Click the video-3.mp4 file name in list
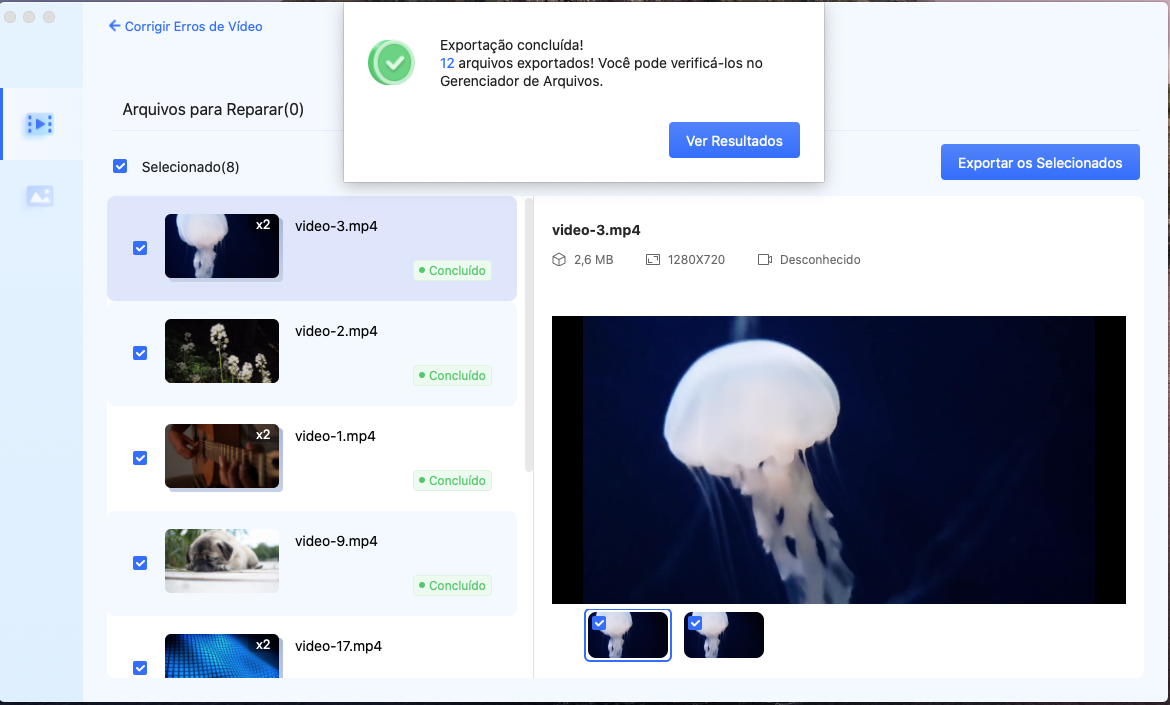This screenshot has width=1170, height=705. point(336,226)
